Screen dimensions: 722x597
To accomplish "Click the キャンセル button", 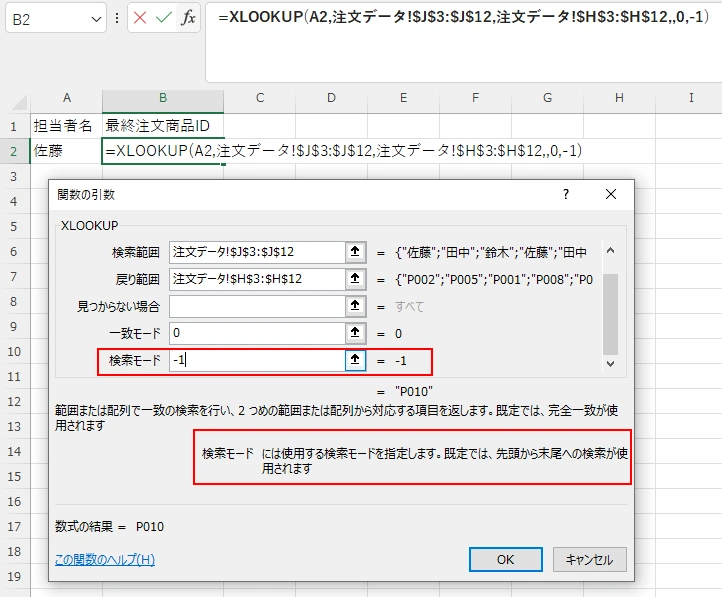I will [x=589, y=559].
